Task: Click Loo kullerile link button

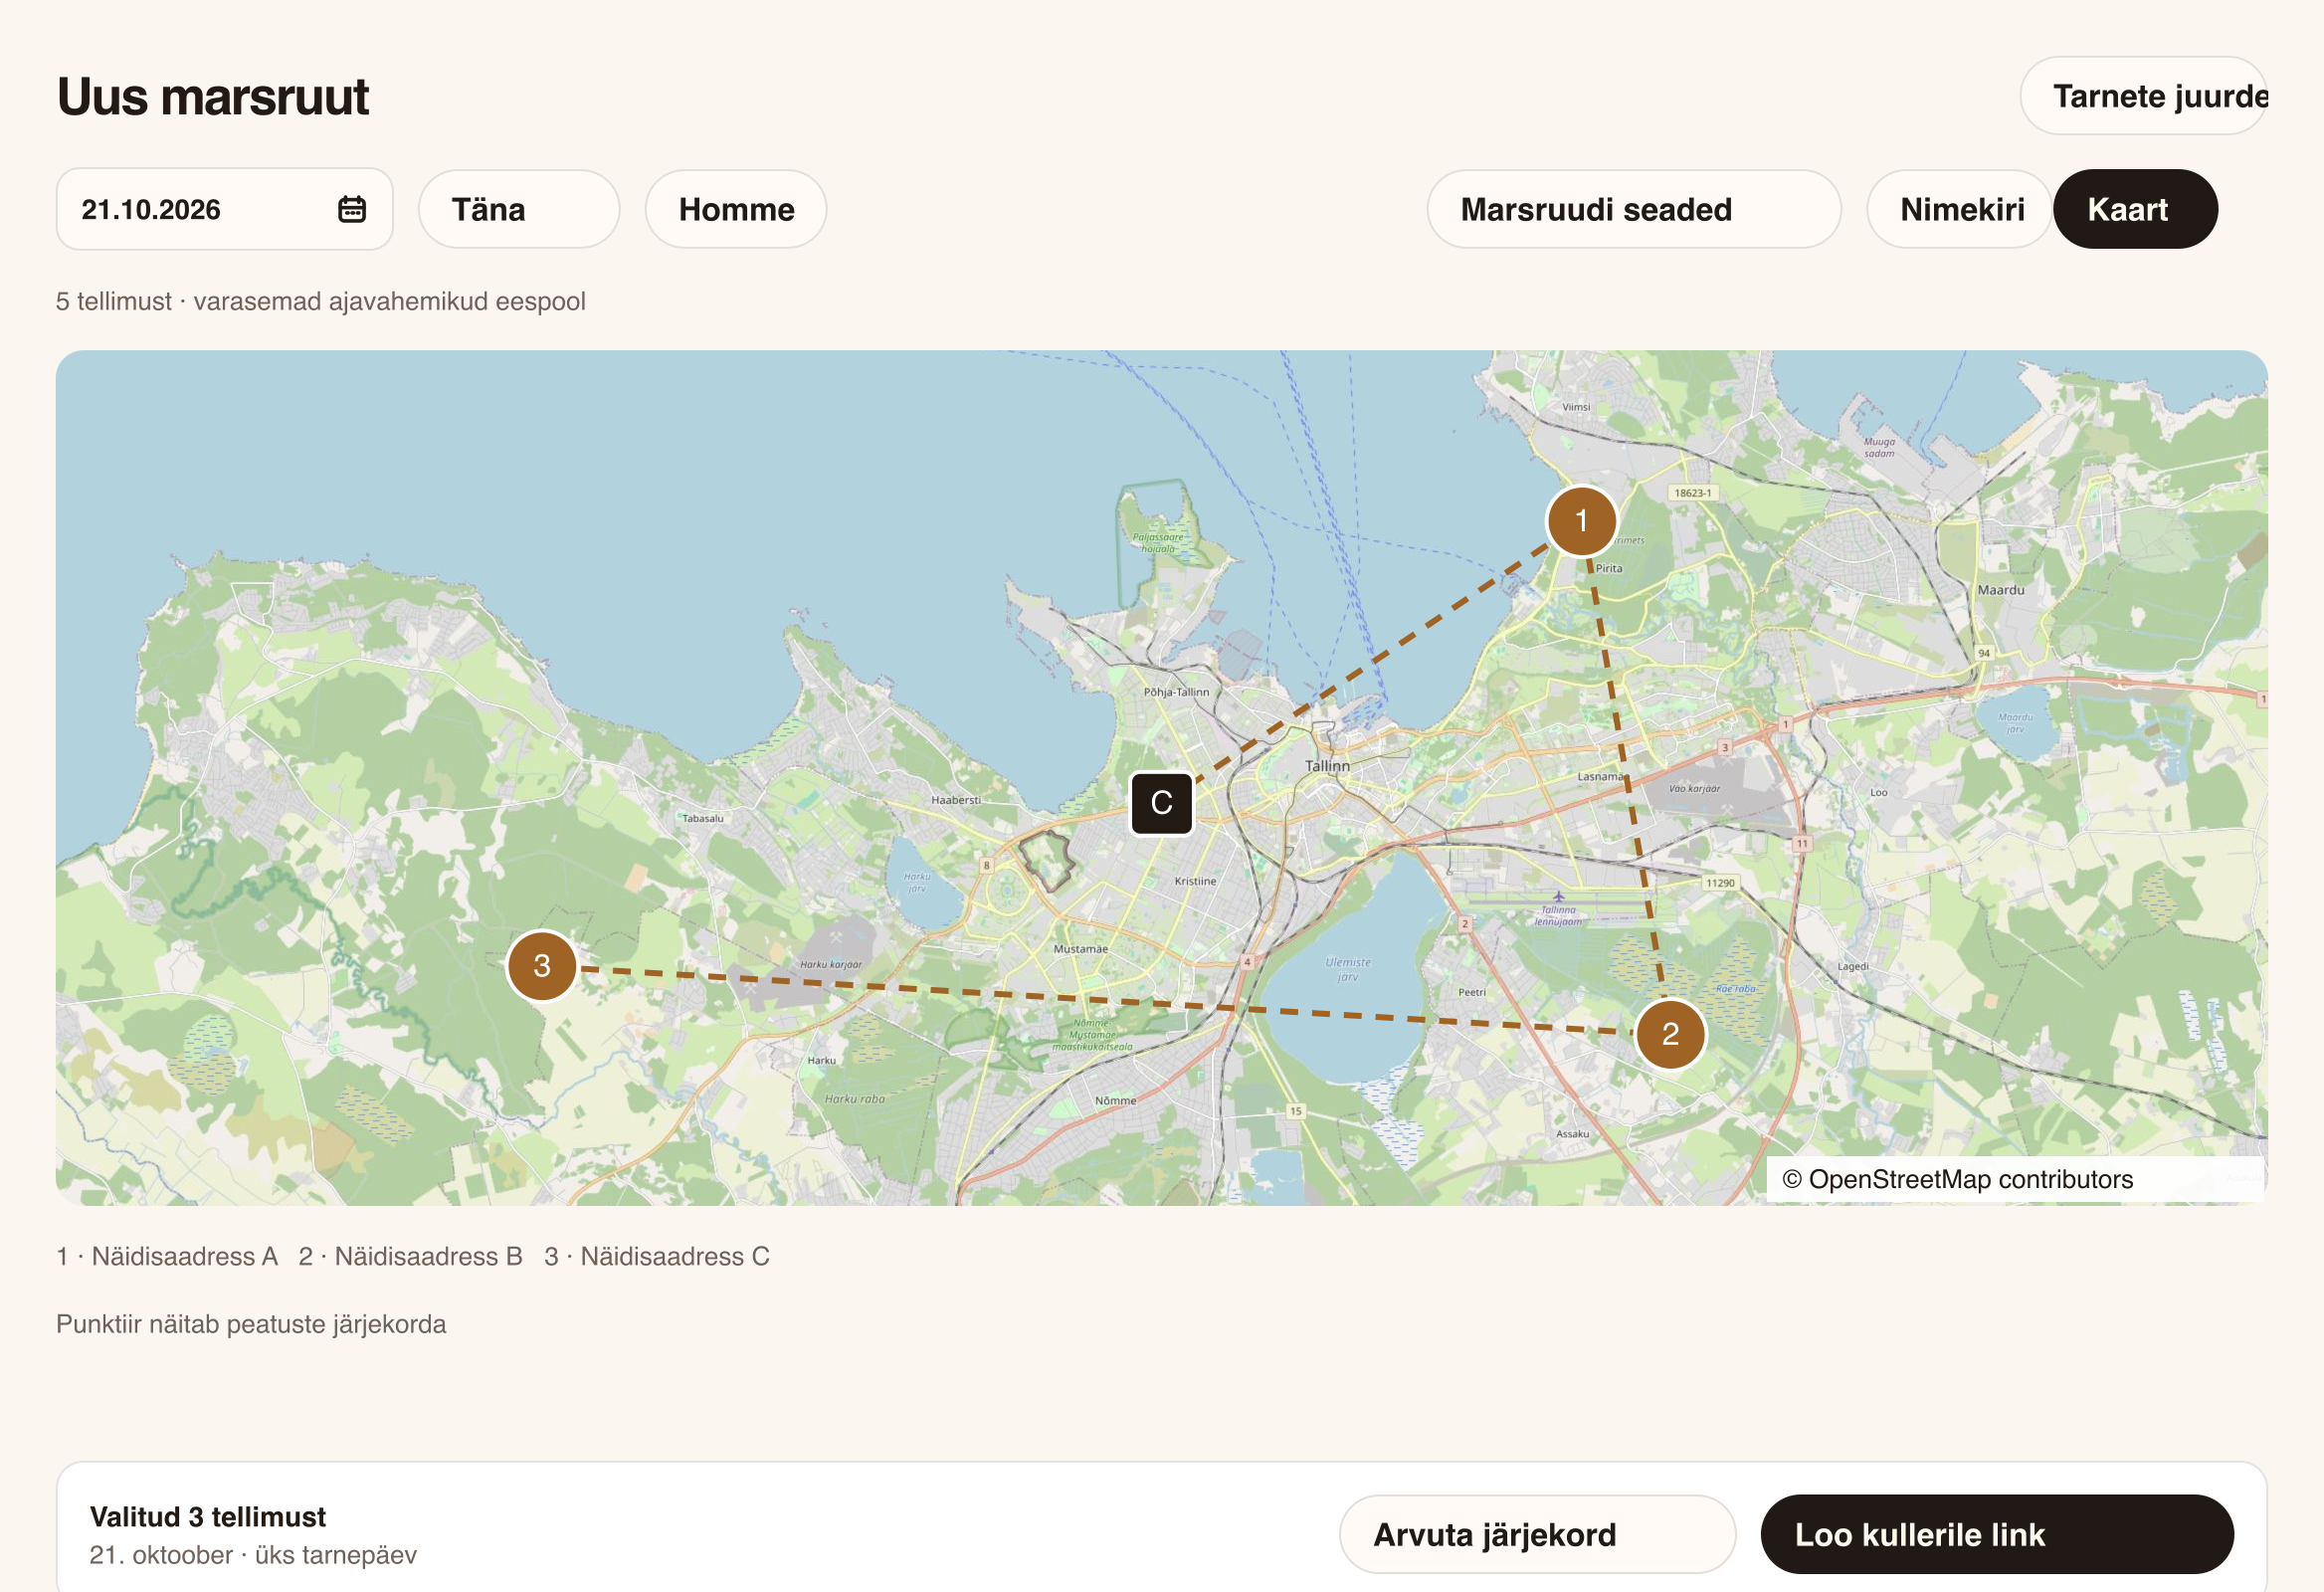Action: click(1997, 1534)
